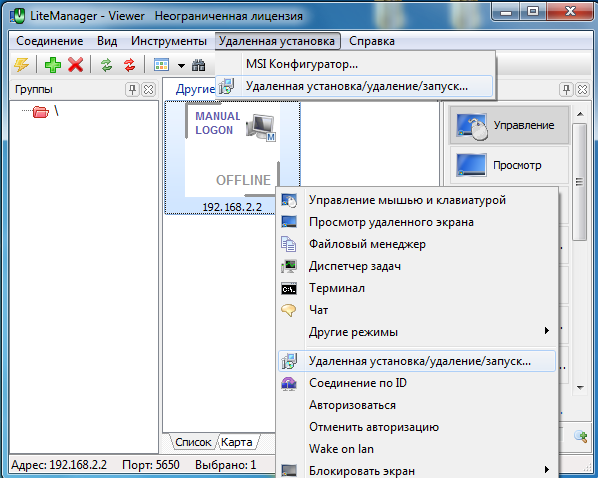Screen dimensions: 598x478
Task: Click the zoom magnifier icon at bottom right
Action: point(580,436)
